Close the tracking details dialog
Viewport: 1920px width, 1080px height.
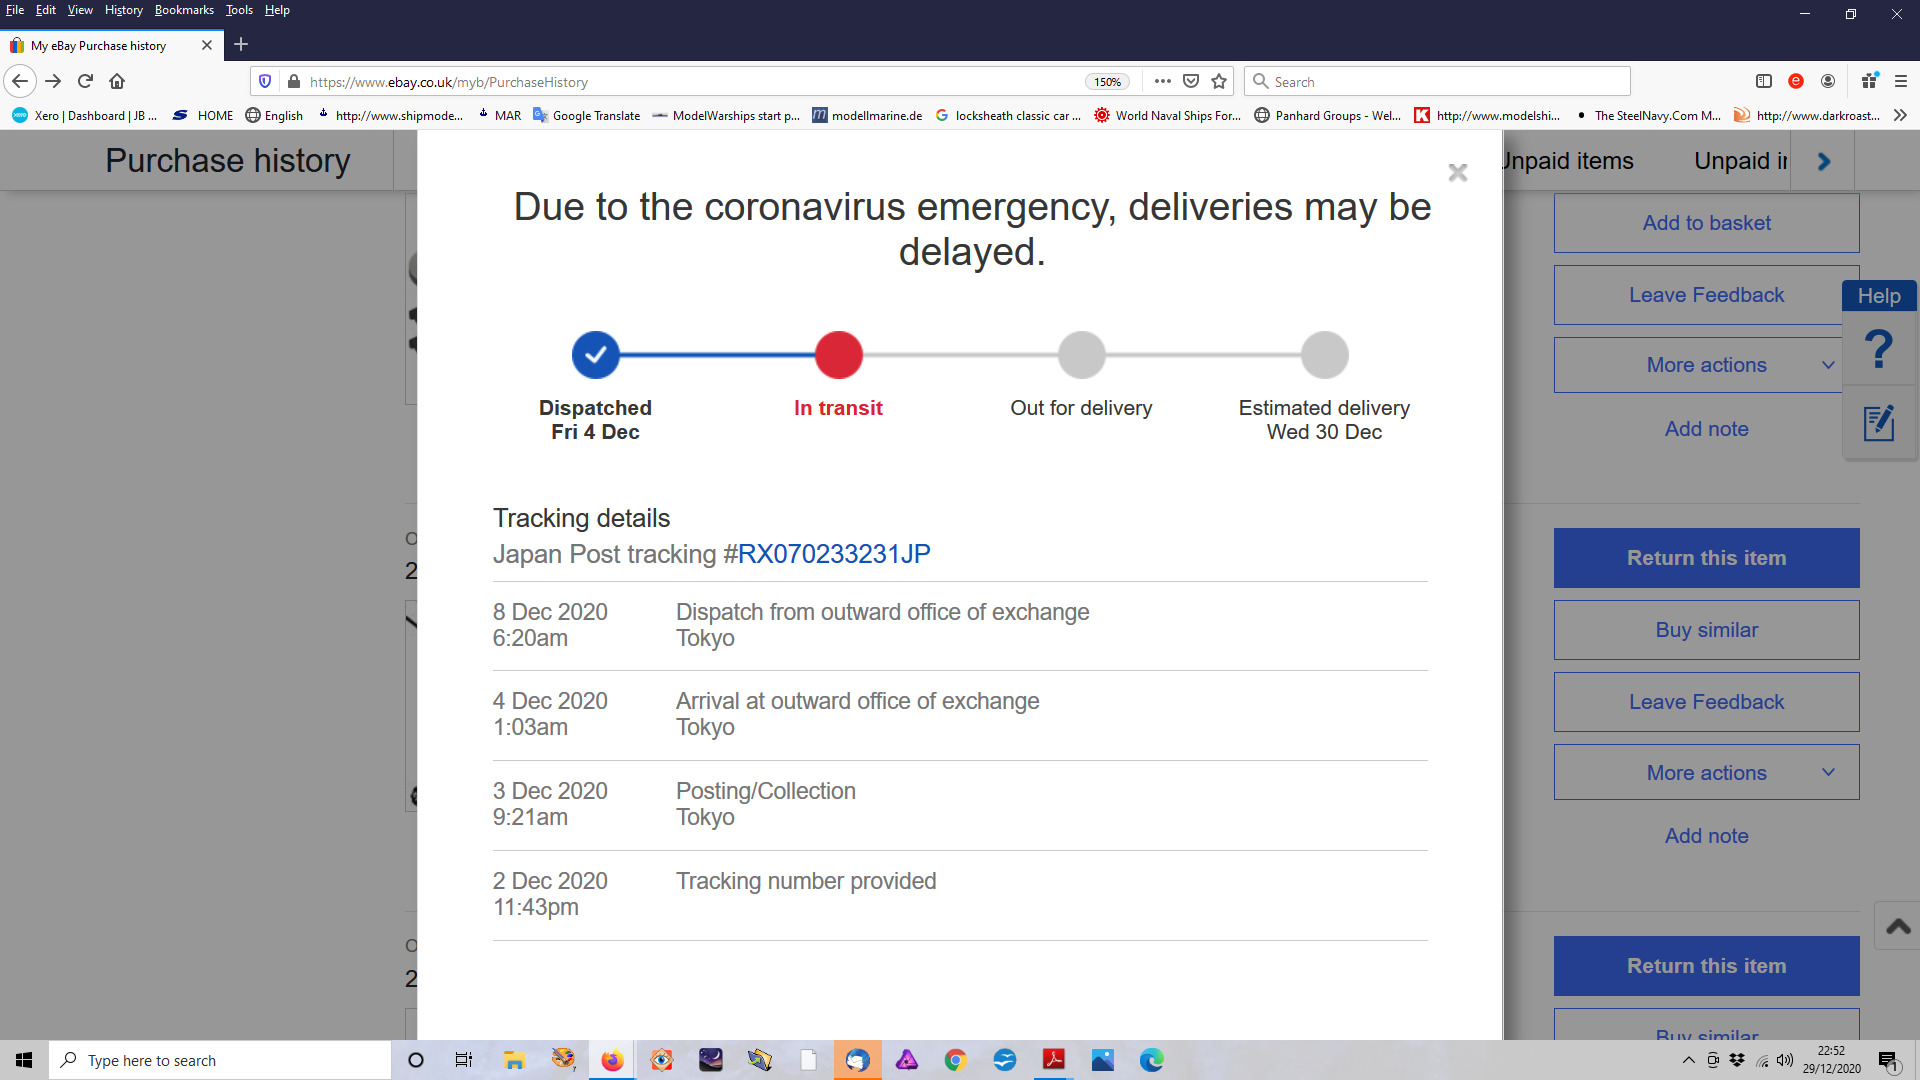pyautogui.click(x=1458, y=172)
